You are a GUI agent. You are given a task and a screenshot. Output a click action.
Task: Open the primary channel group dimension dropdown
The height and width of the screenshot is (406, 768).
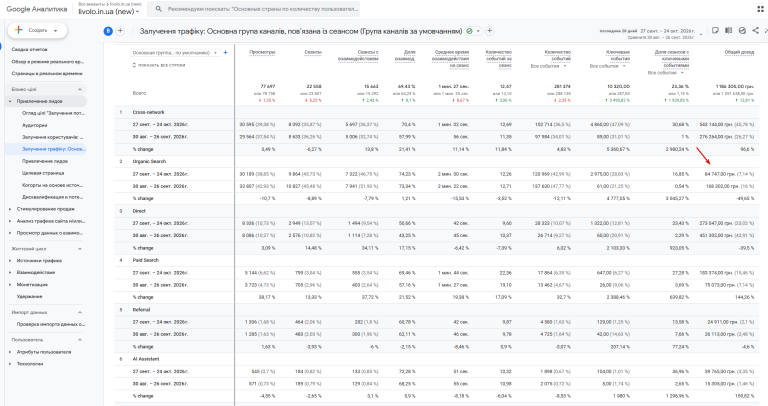coord(174,52)
